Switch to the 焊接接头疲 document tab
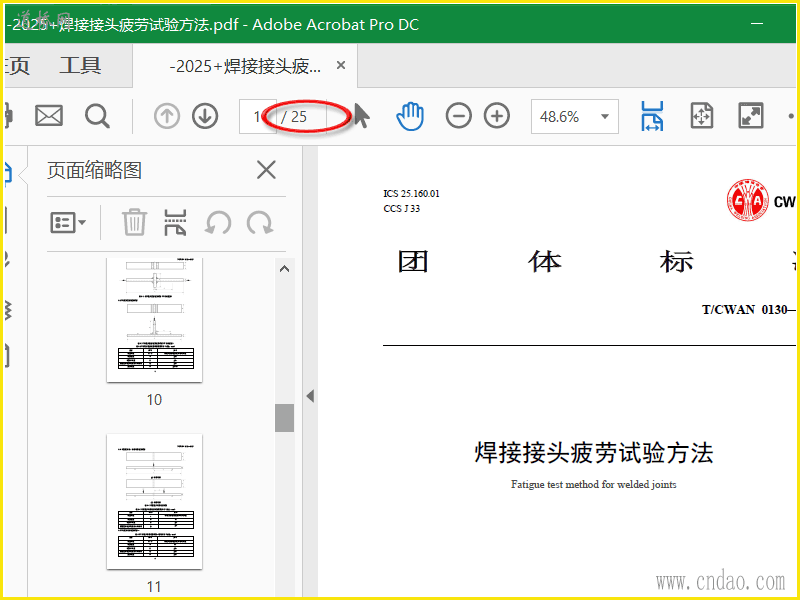This screenshot has height=600, width=800. [245, 66]
